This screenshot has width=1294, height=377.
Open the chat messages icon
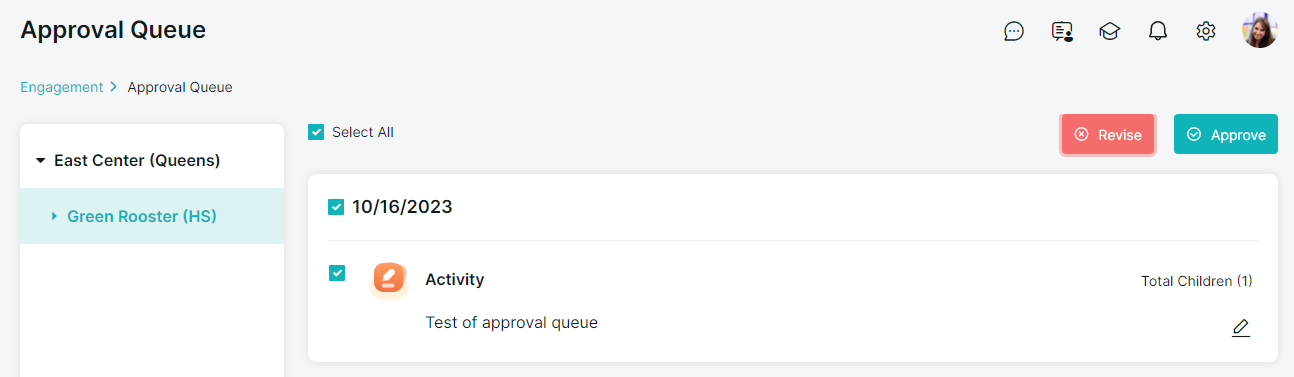(x=1014, y=31)
